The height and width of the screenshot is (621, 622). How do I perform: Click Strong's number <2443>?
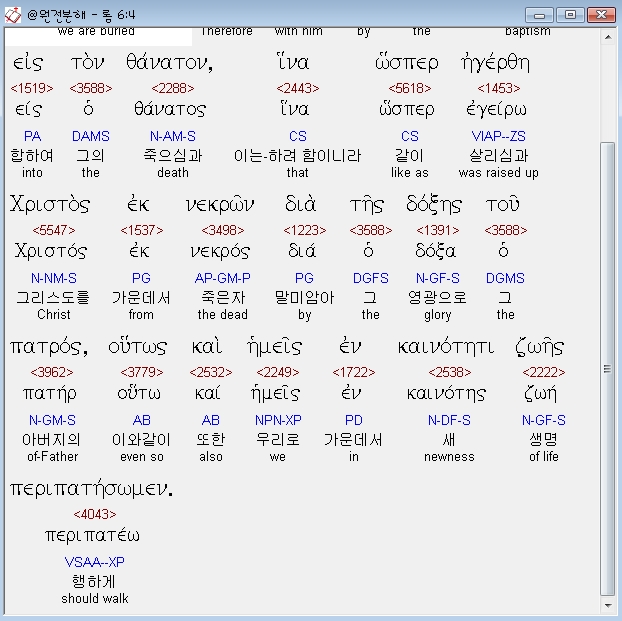(x=298, y=88)
